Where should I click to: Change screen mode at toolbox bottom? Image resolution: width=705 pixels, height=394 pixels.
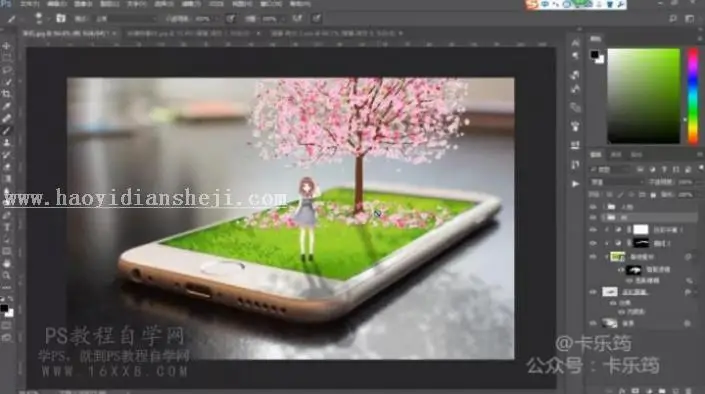[x=7, y=338]
